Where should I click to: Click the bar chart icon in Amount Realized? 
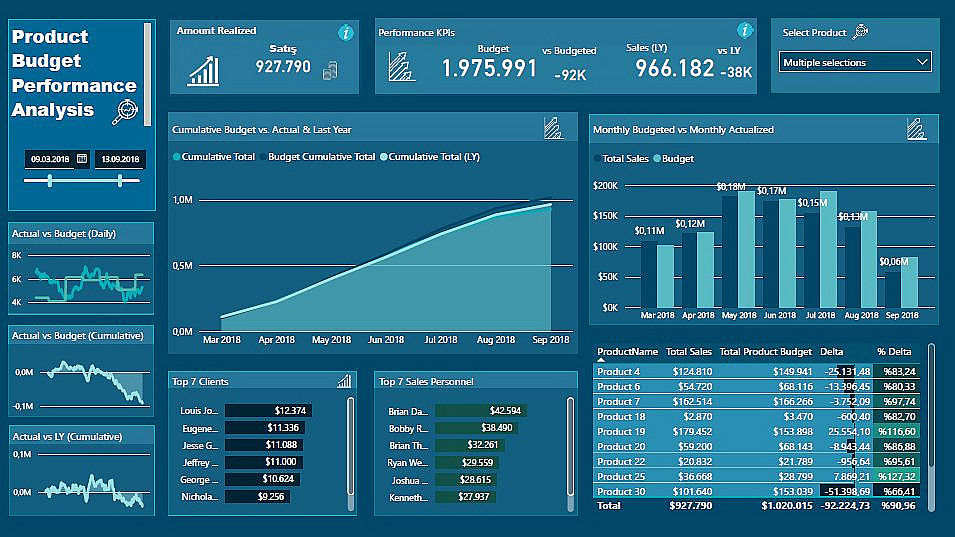204,71
